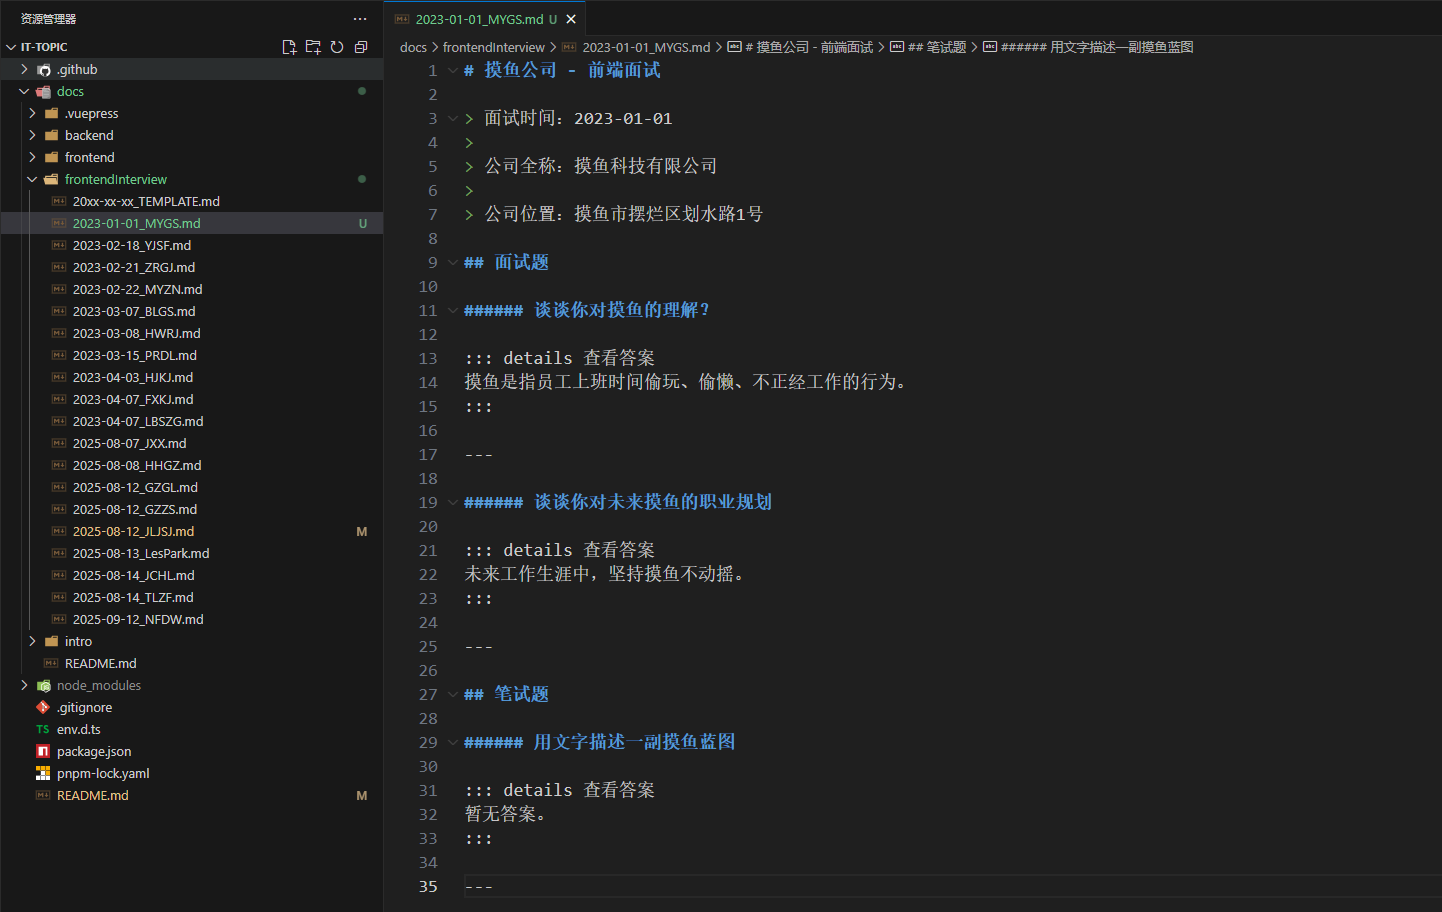This screenshot has width=1442, height=912.
Task: Place cursor on line 35 in editor
Action: 700,886
